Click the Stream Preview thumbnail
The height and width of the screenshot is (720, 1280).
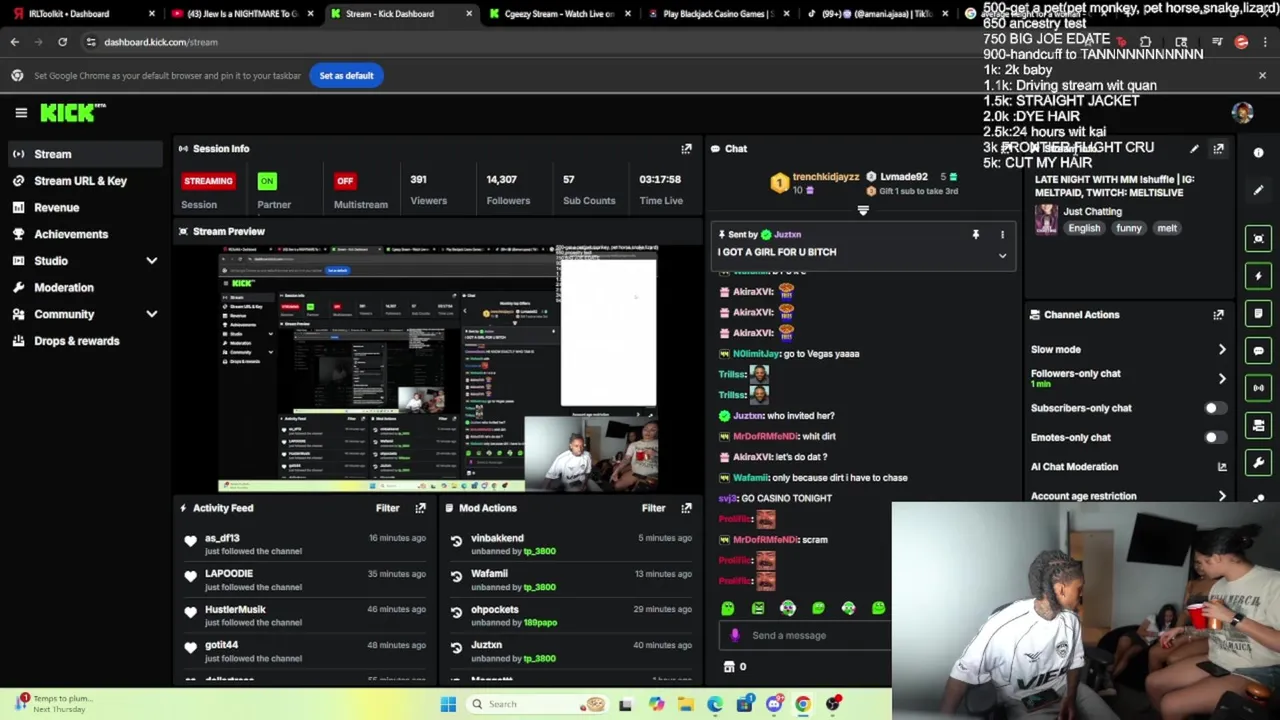pos(438,370)
